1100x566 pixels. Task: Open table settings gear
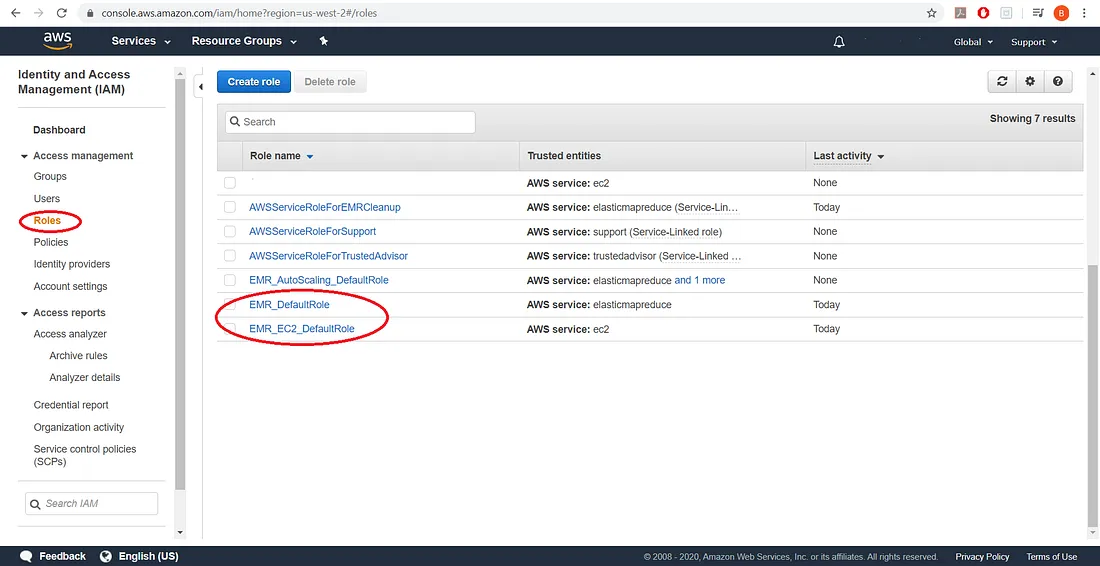[1030, 81]
